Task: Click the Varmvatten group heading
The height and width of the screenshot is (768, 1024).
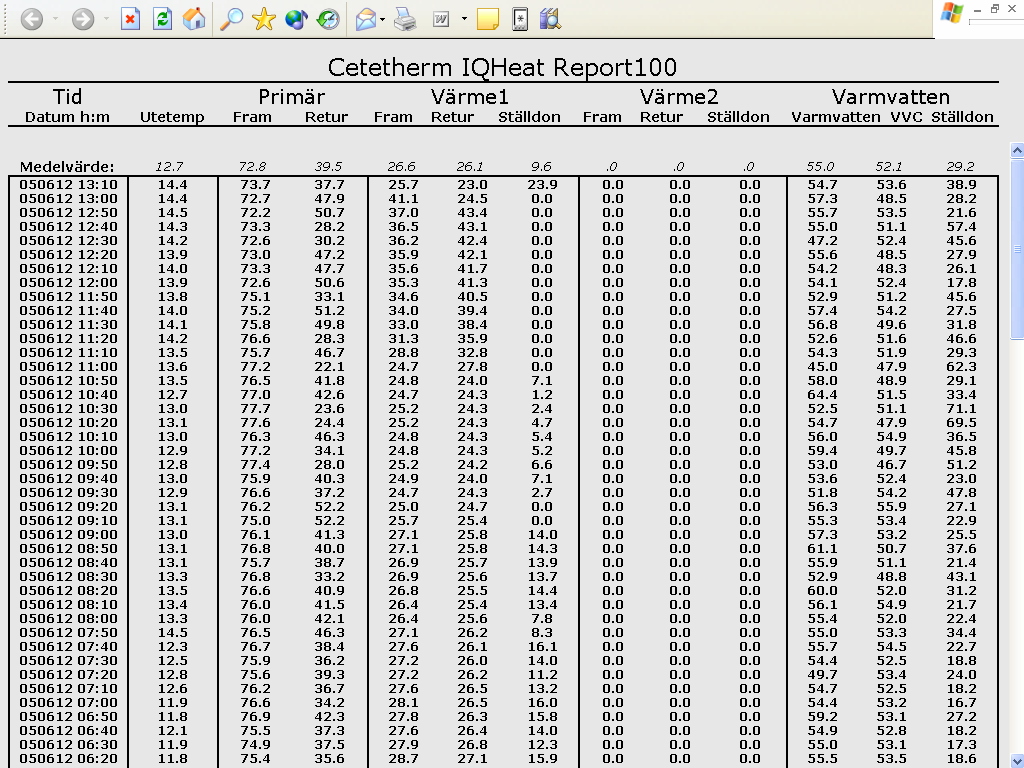Action: pos(891,97)
